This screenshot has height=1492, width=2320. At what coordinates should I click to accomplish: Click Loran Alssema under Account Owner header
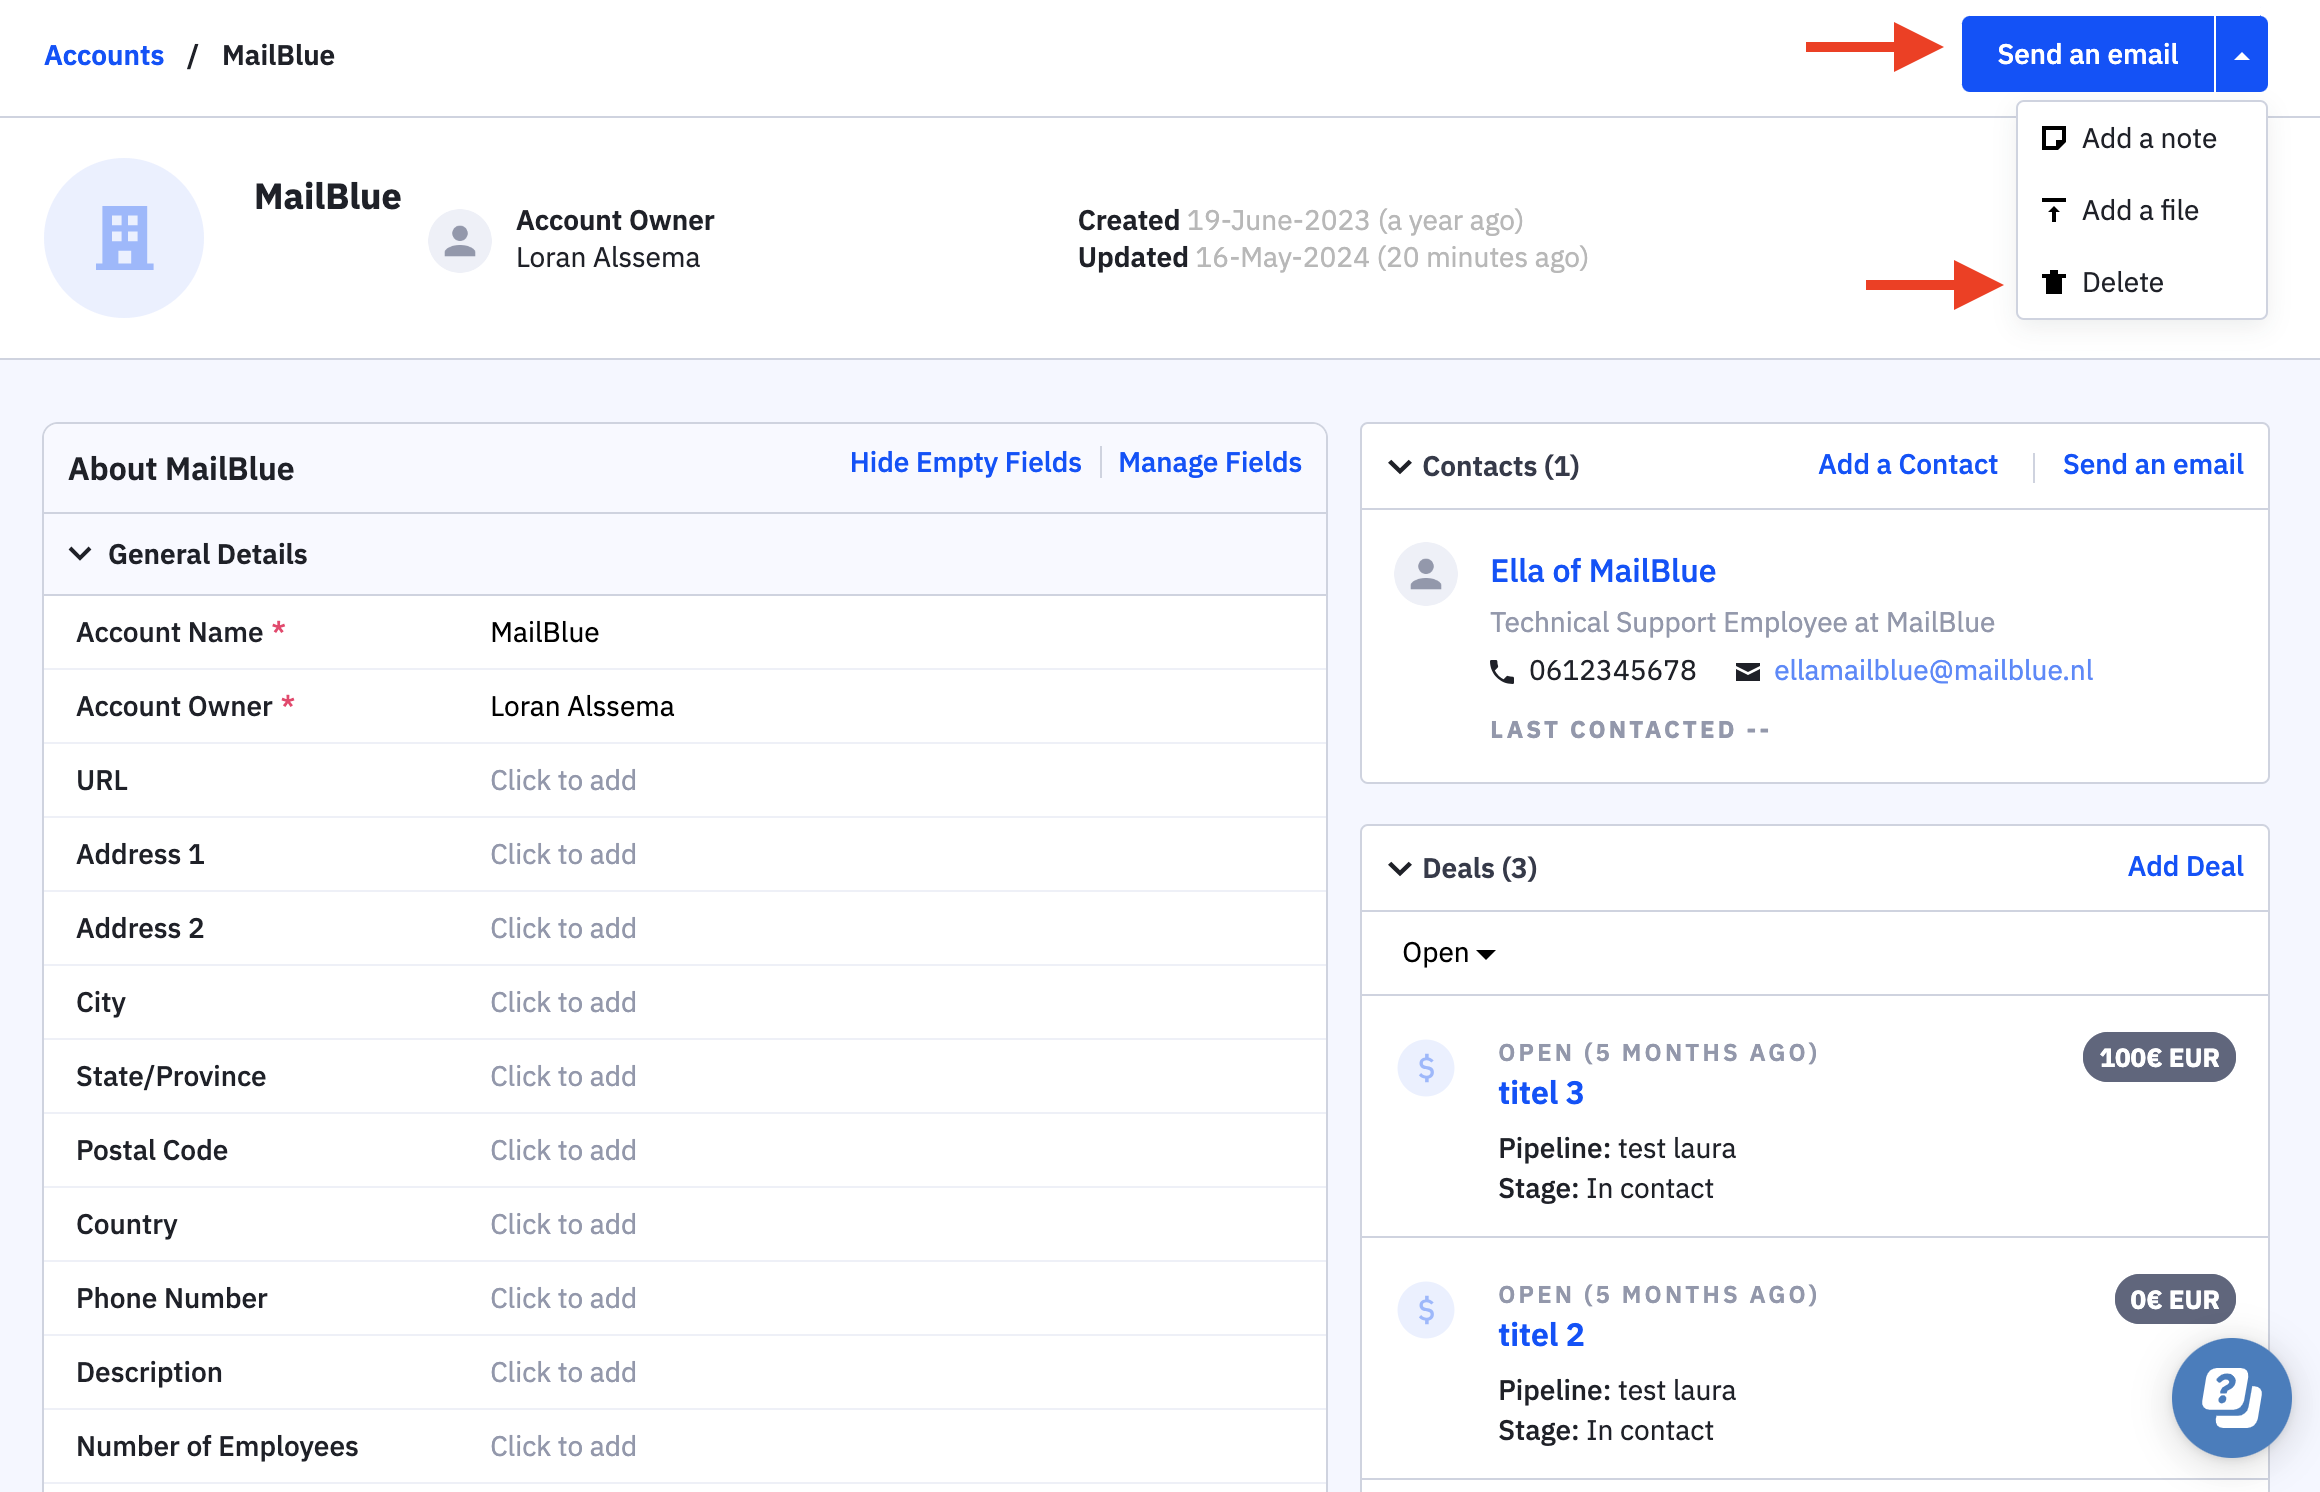pos(608,257)
